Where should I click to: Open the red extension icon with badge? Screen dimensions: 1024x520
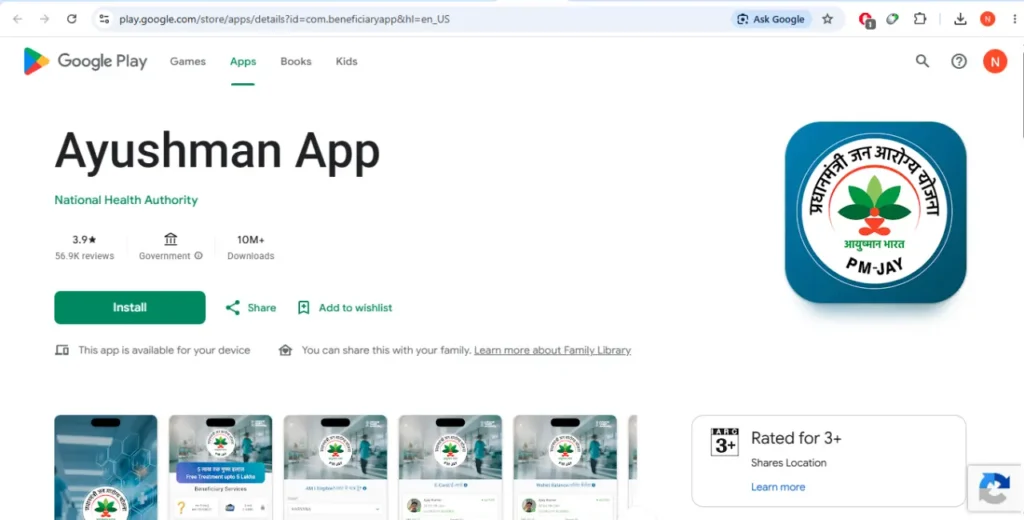click(867, 20)
